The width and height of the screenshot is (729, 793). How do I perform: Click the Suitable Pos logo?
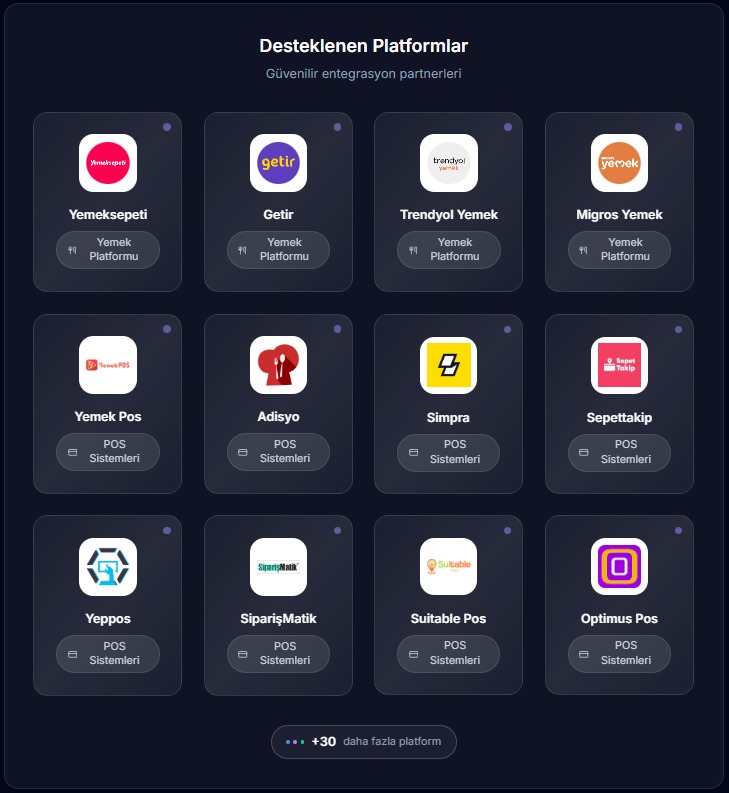(449, 567)
